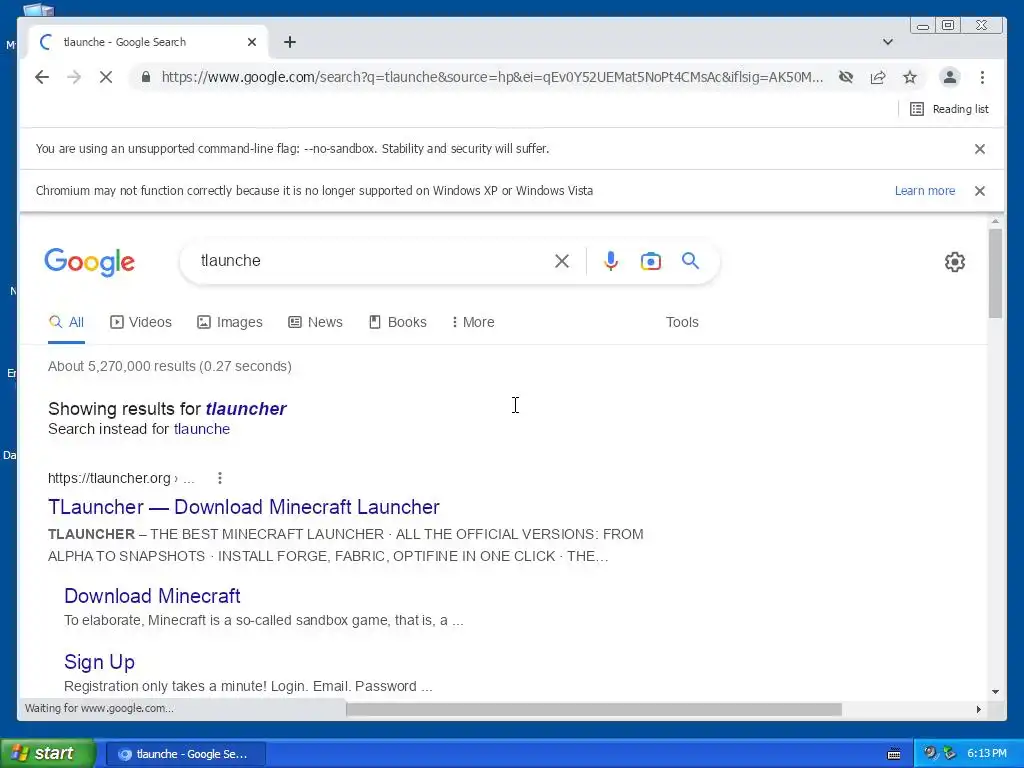The width and height of the screenshot is (1024, 768).
Task: Search by image with the camera icon
Action: pos(650,261)
